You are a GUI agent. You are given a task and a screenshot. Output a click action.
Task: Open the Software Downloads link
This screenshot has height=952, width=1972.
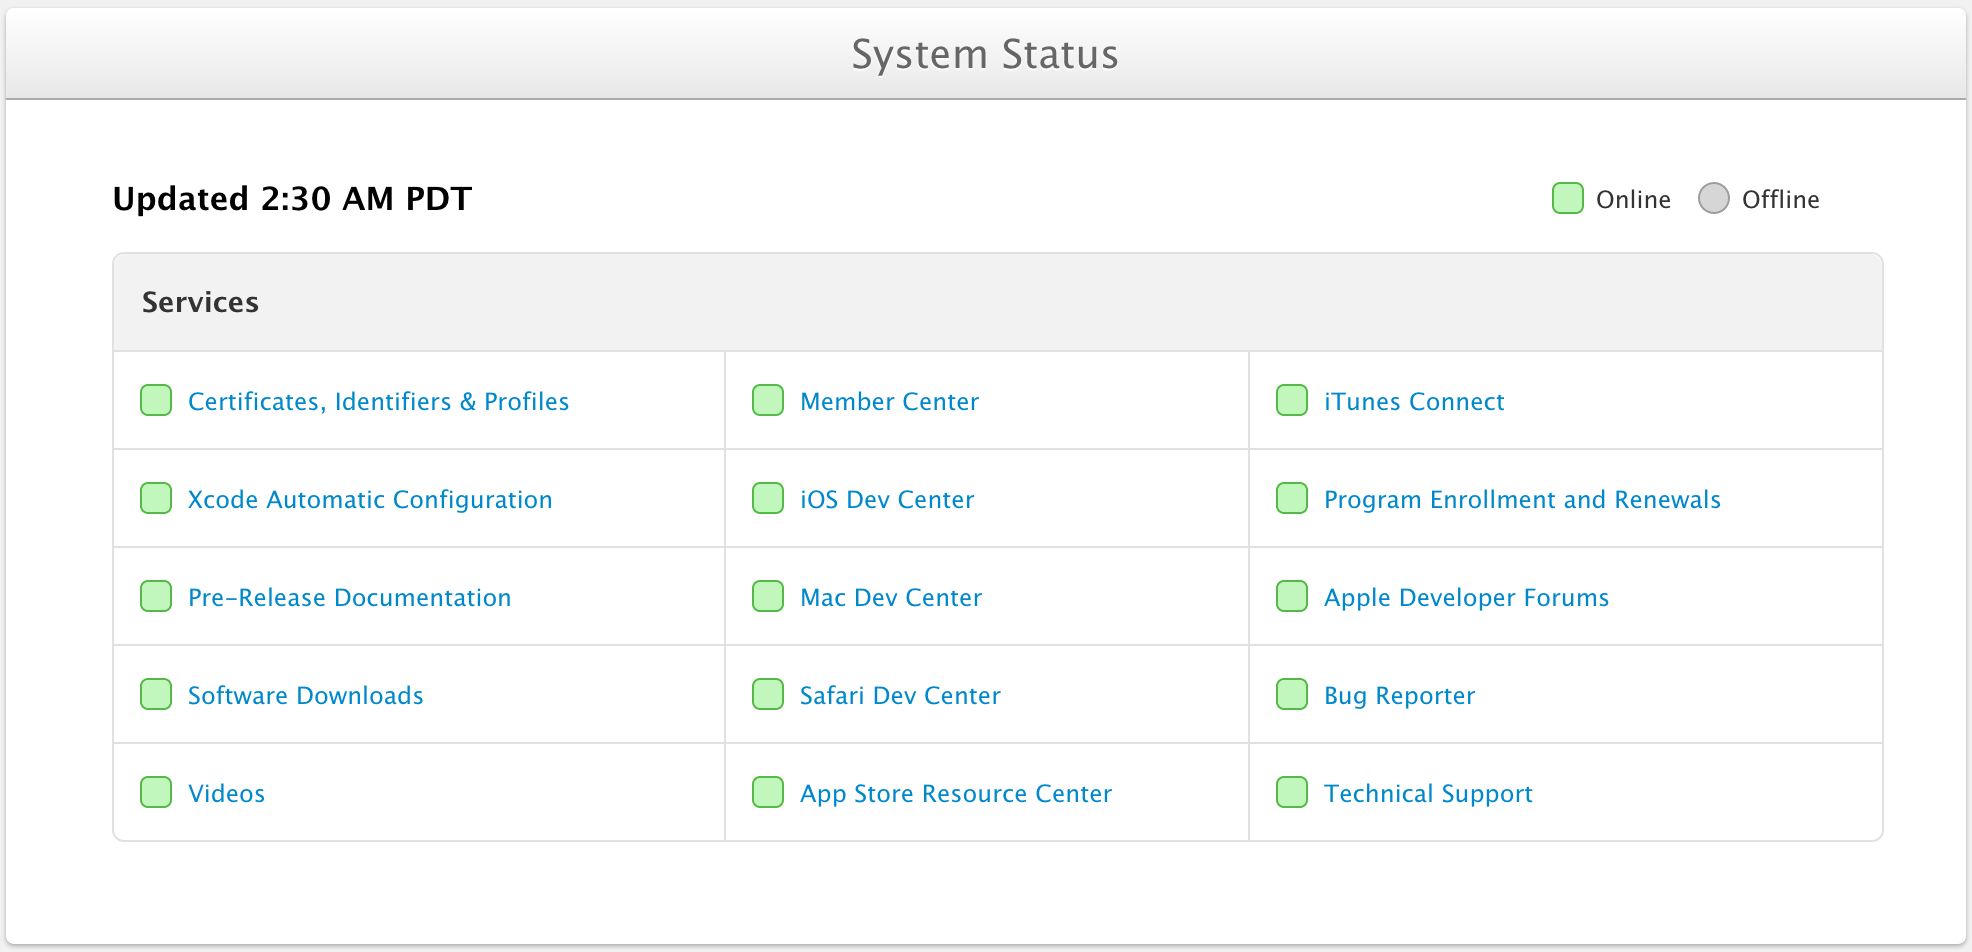coord(306,696)
